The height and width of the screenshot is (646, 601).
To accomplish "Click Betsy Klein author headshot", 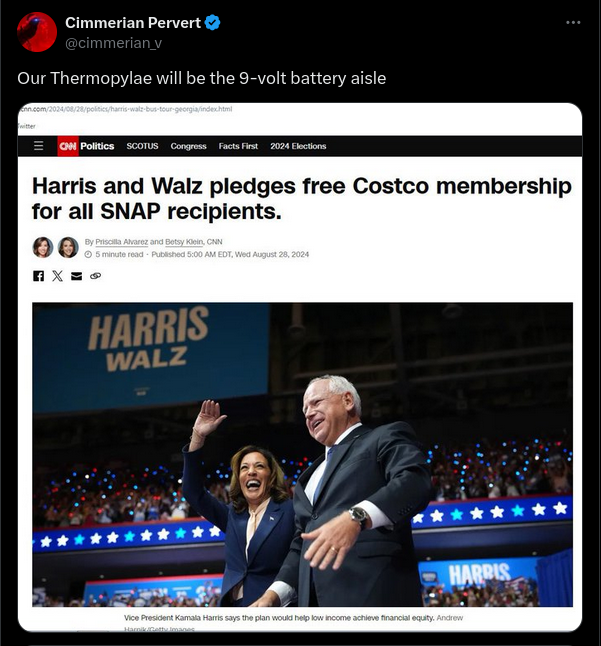I will tap(68, 247).
